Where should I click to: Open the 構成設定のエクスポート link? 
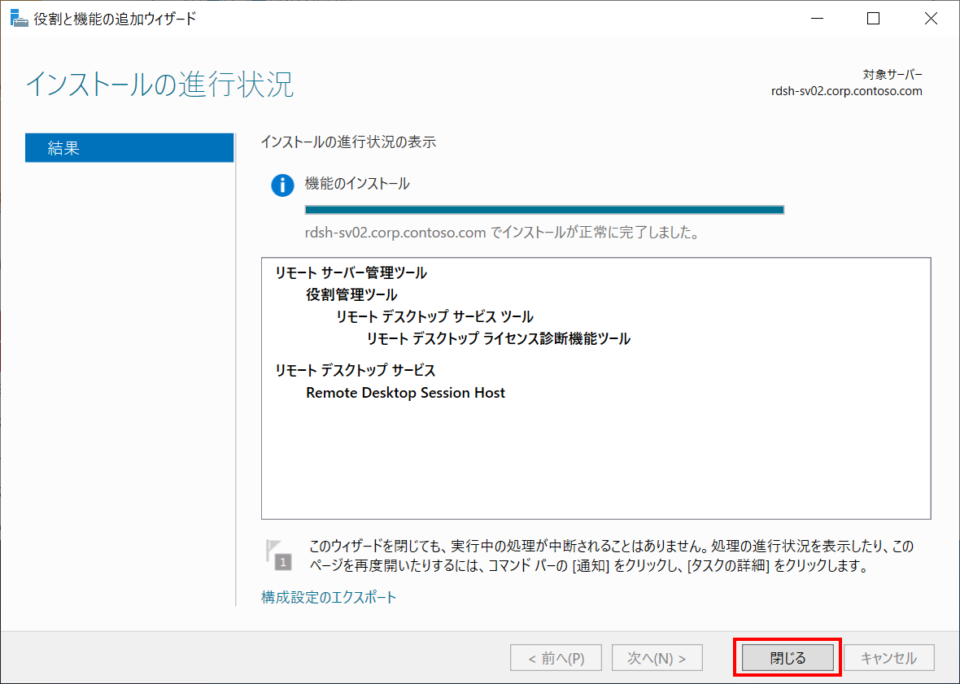329,597
